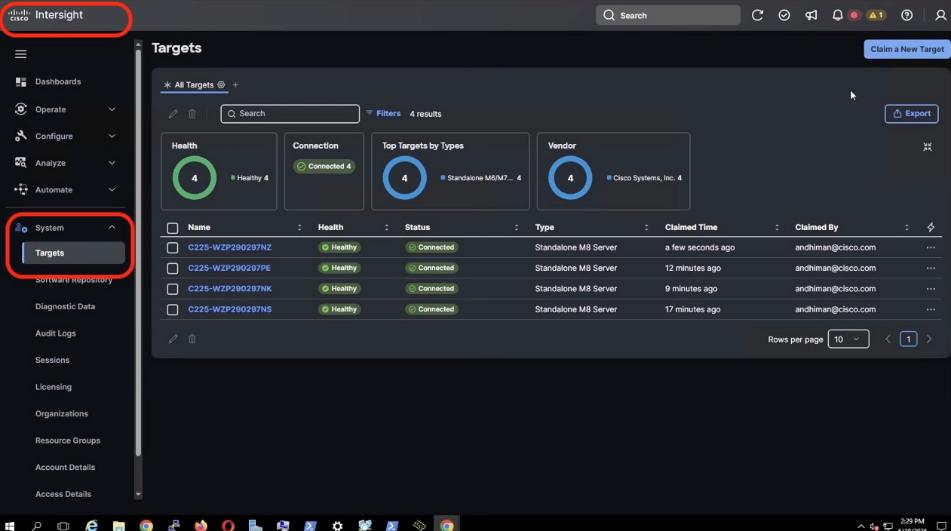This screenshot has height=531, width=951.
Task: Click the refresh icon in header
Action: 757,15
